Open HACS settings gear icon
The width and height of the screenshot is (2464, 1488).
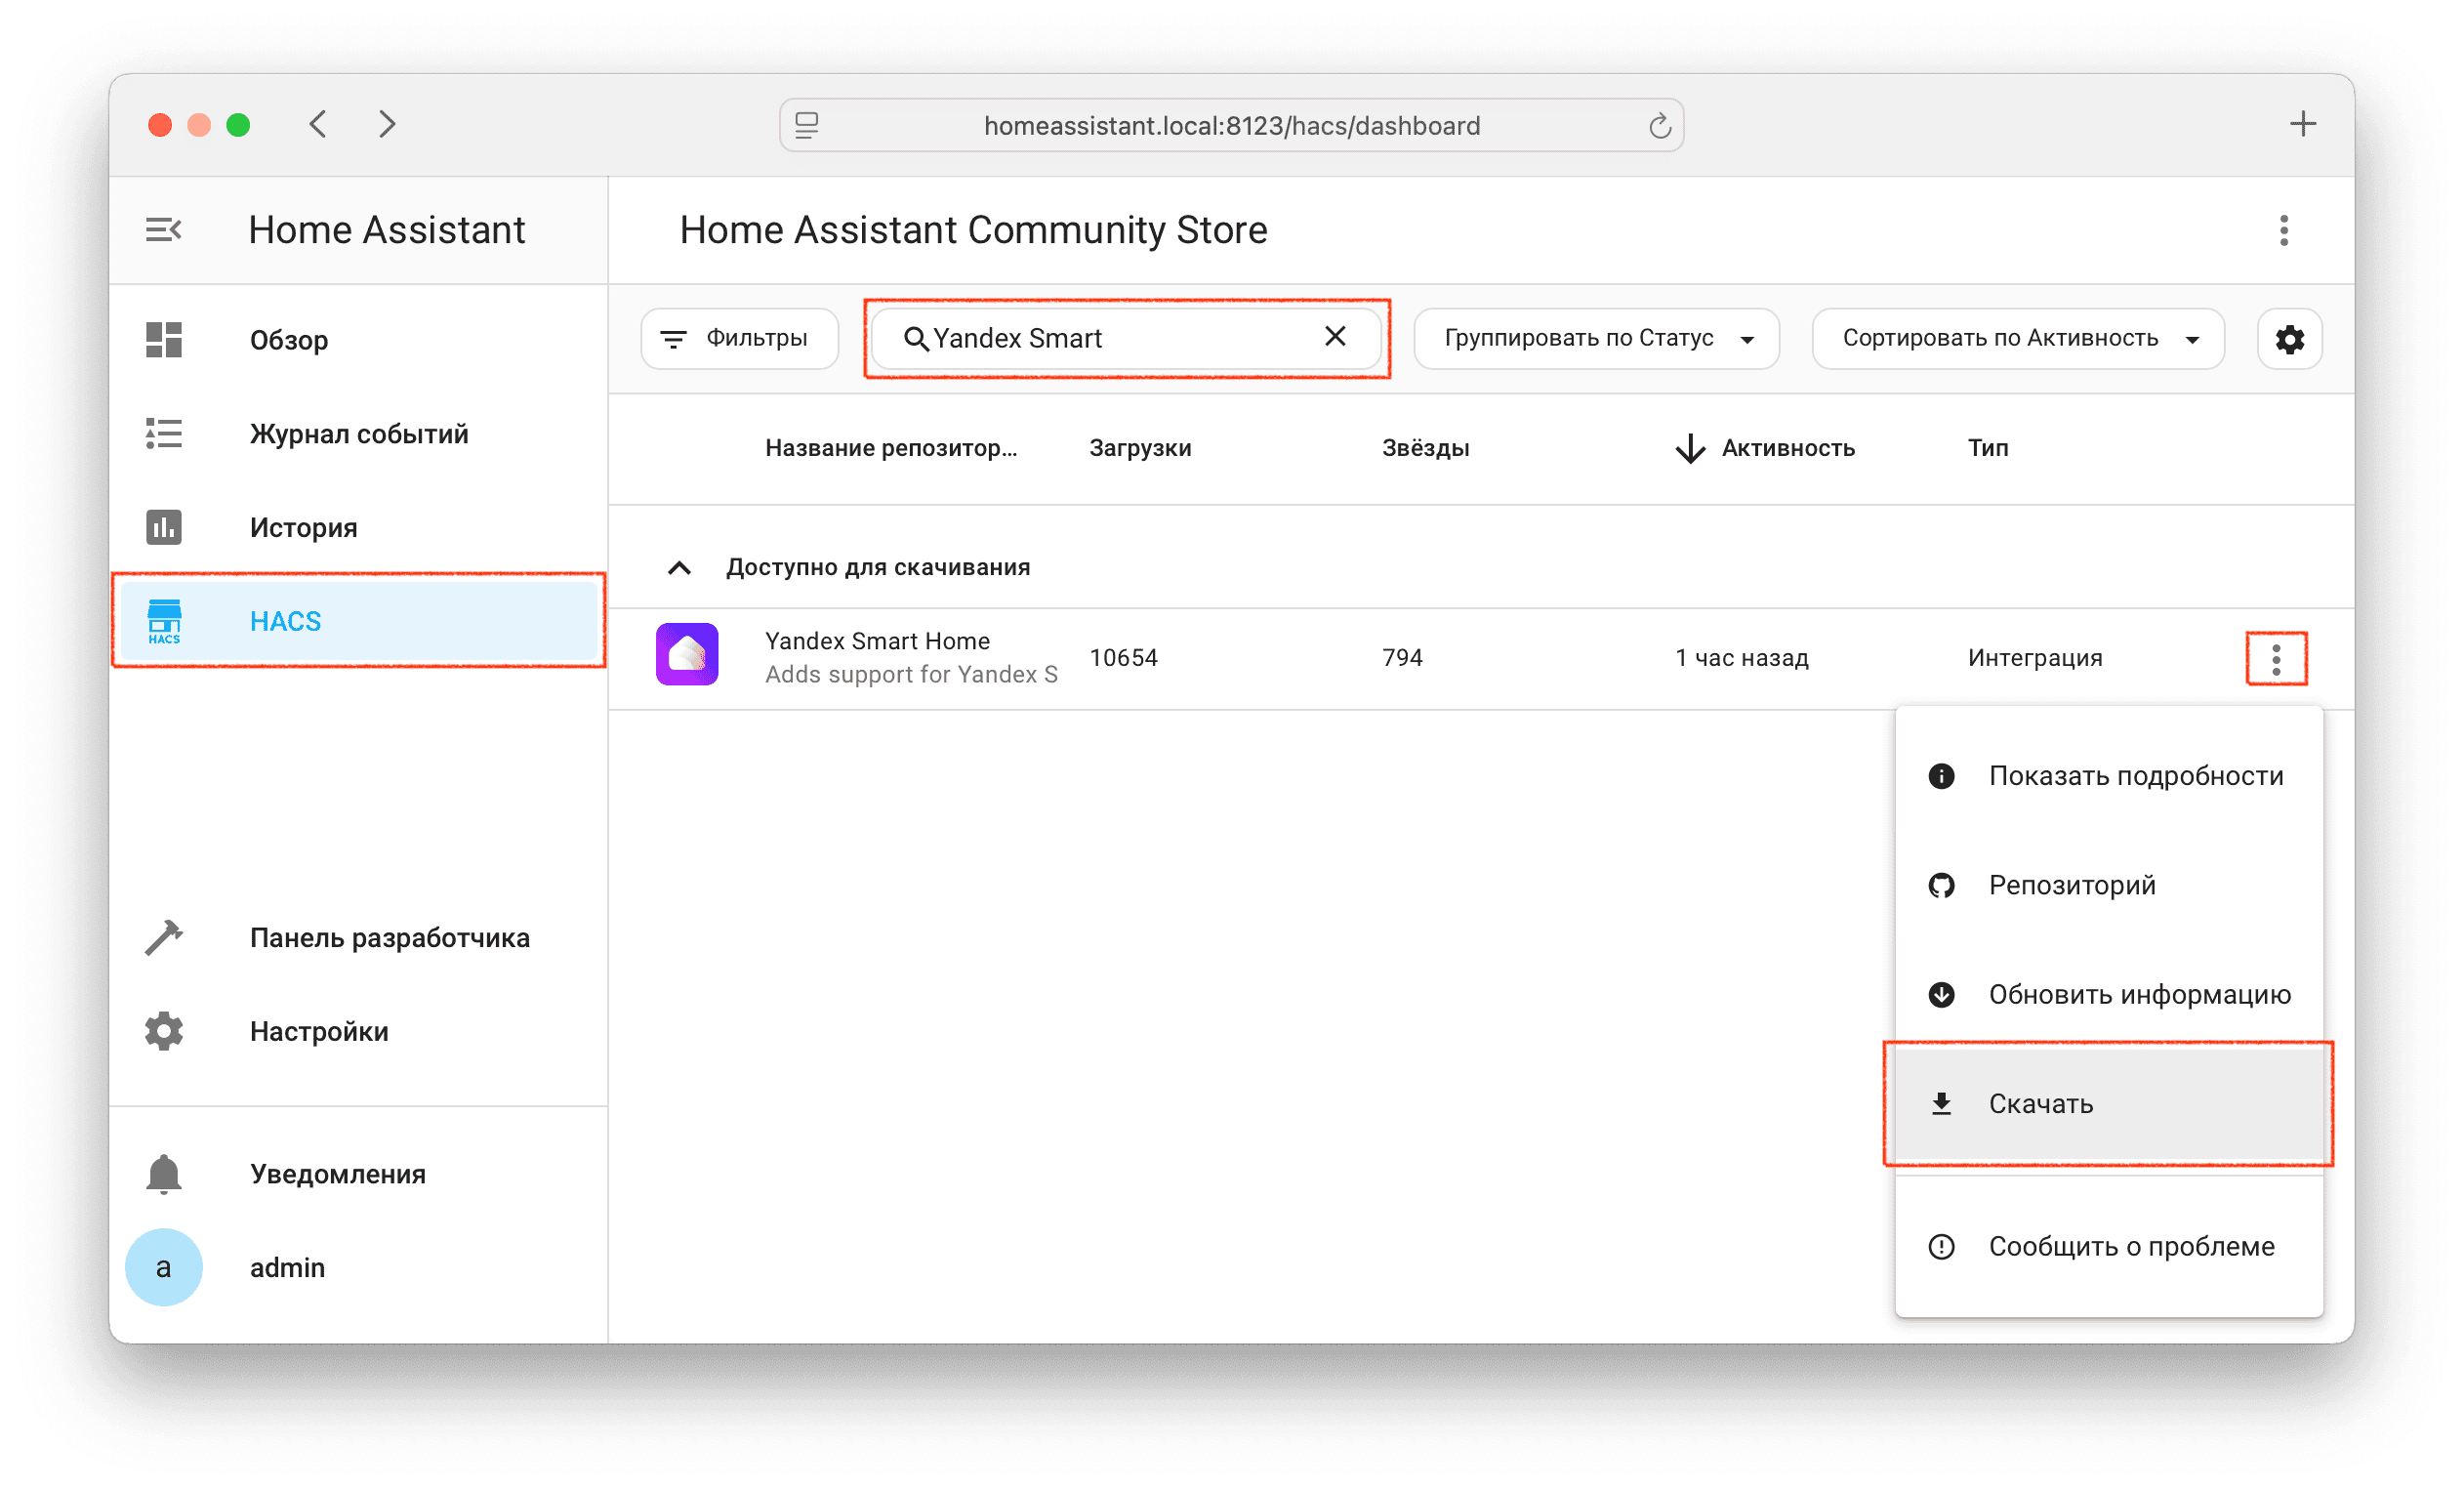(2289, 339)
